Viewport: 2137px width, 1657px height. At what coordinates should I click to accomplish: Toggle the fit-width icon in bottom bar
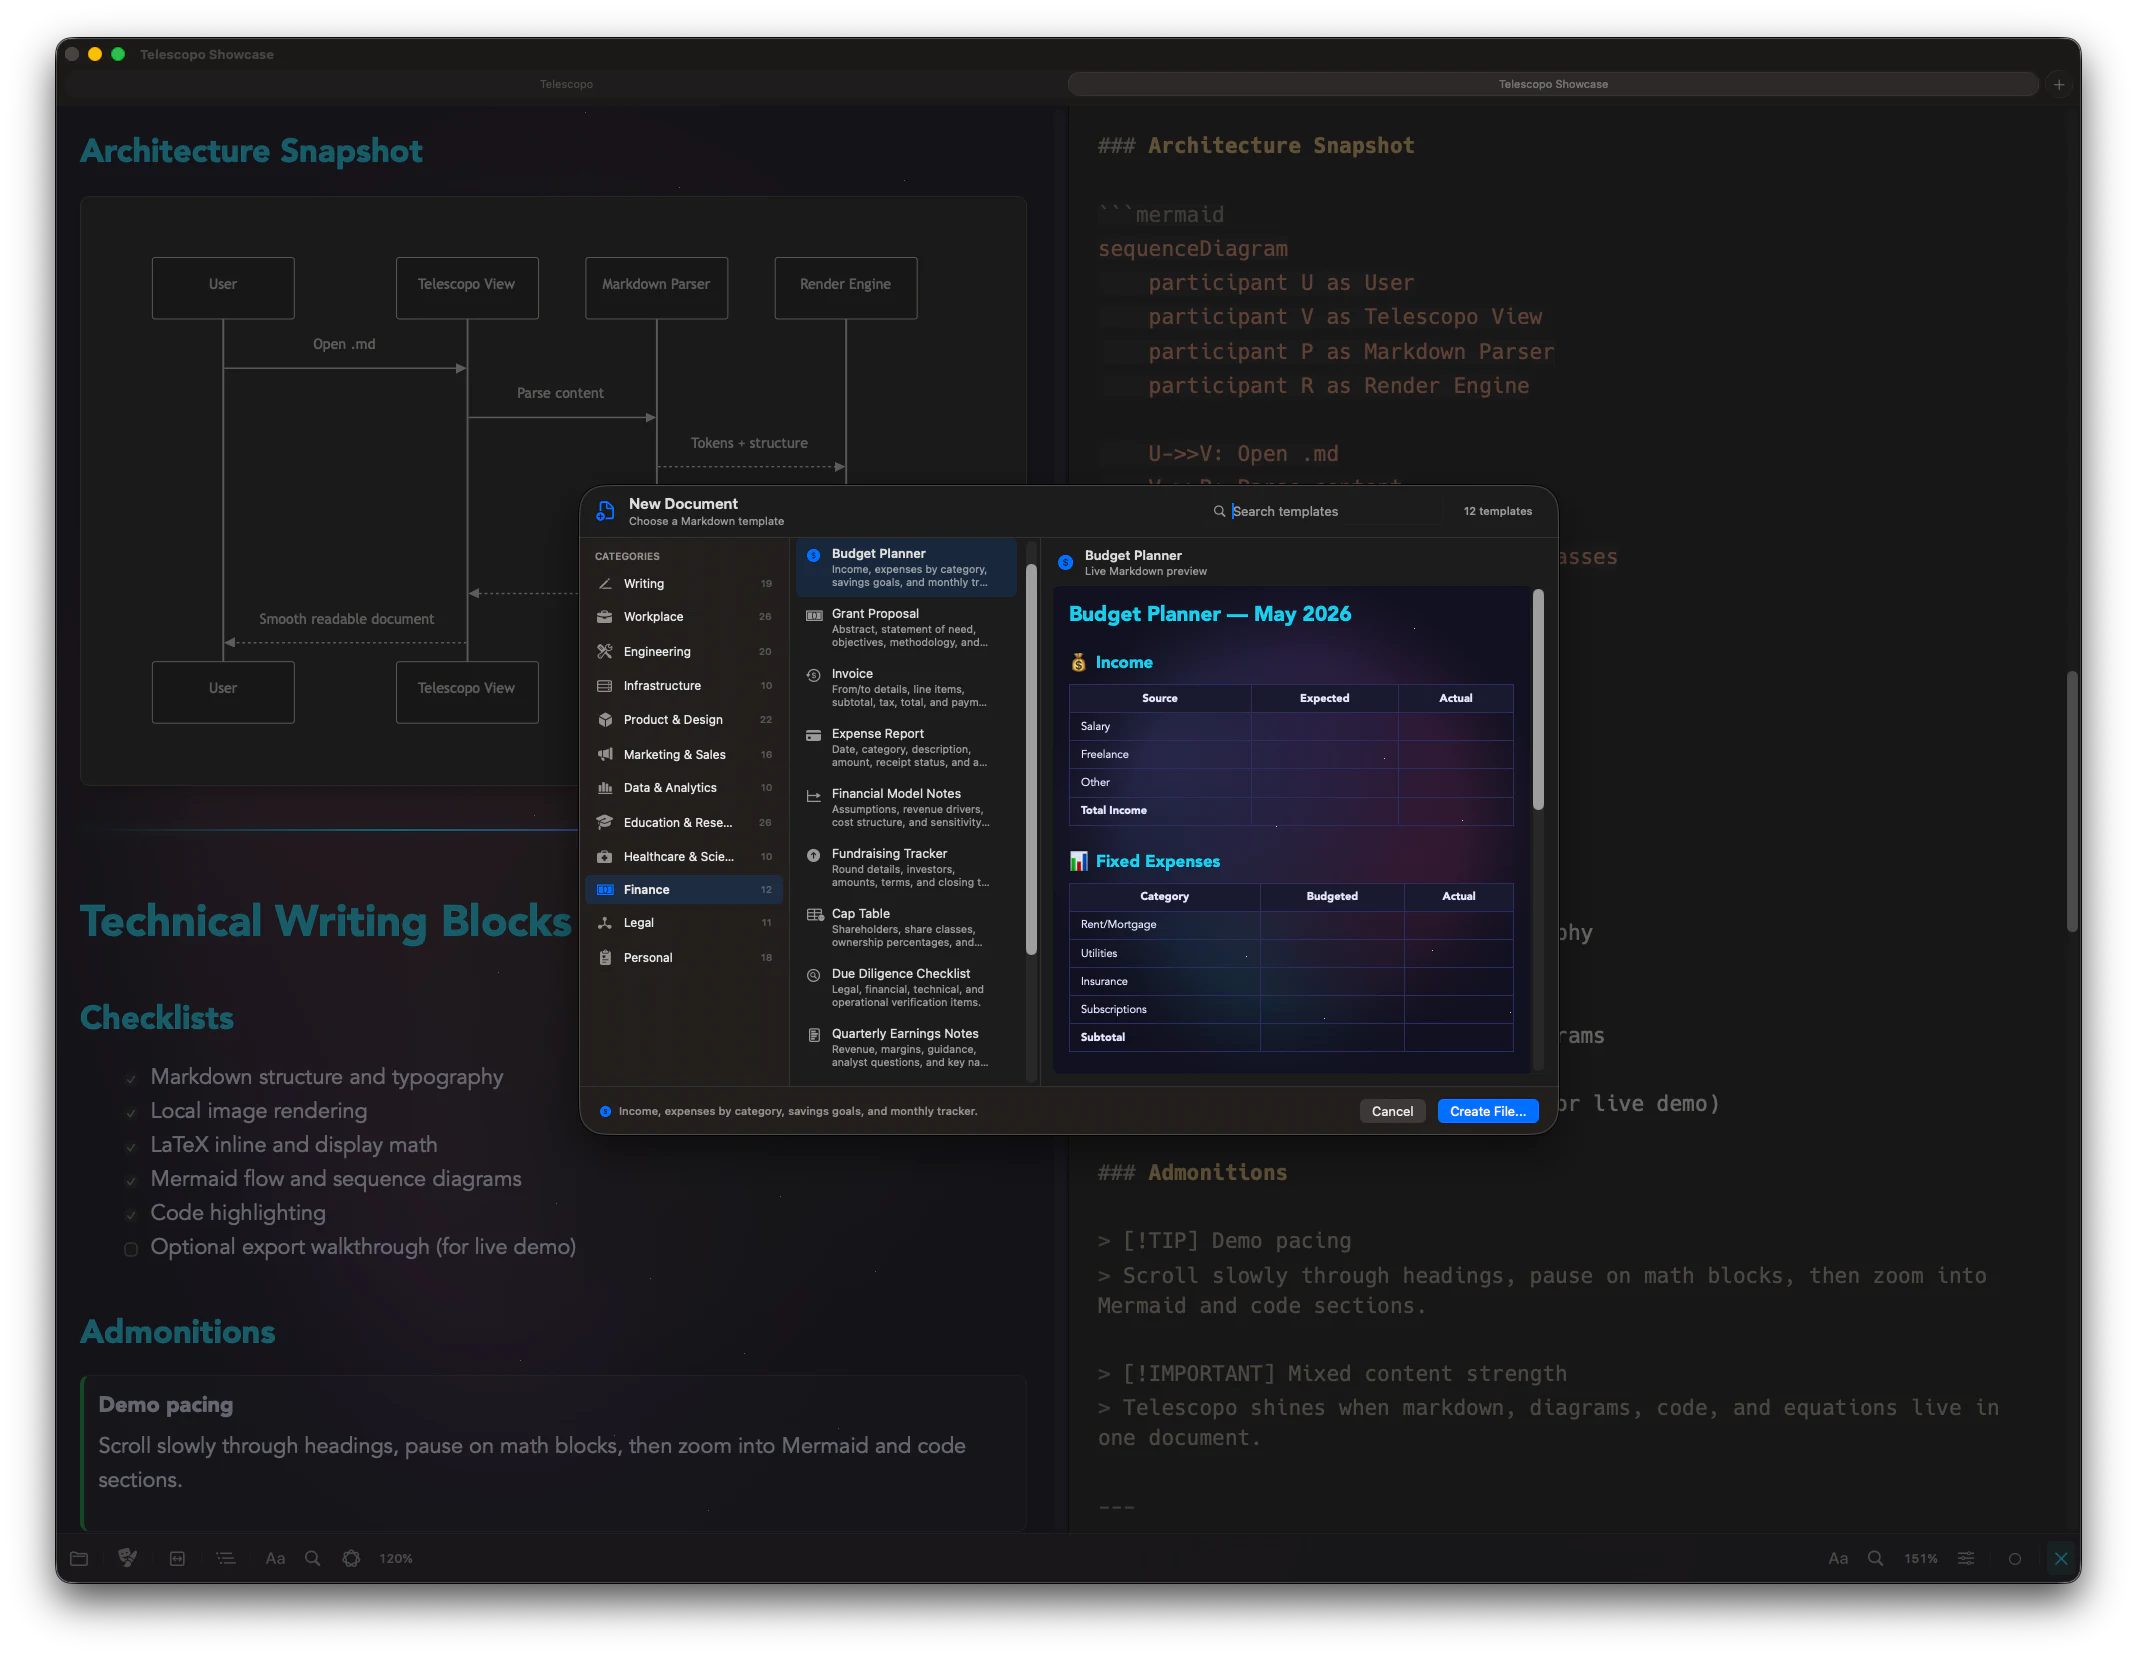click(177, 1558)
